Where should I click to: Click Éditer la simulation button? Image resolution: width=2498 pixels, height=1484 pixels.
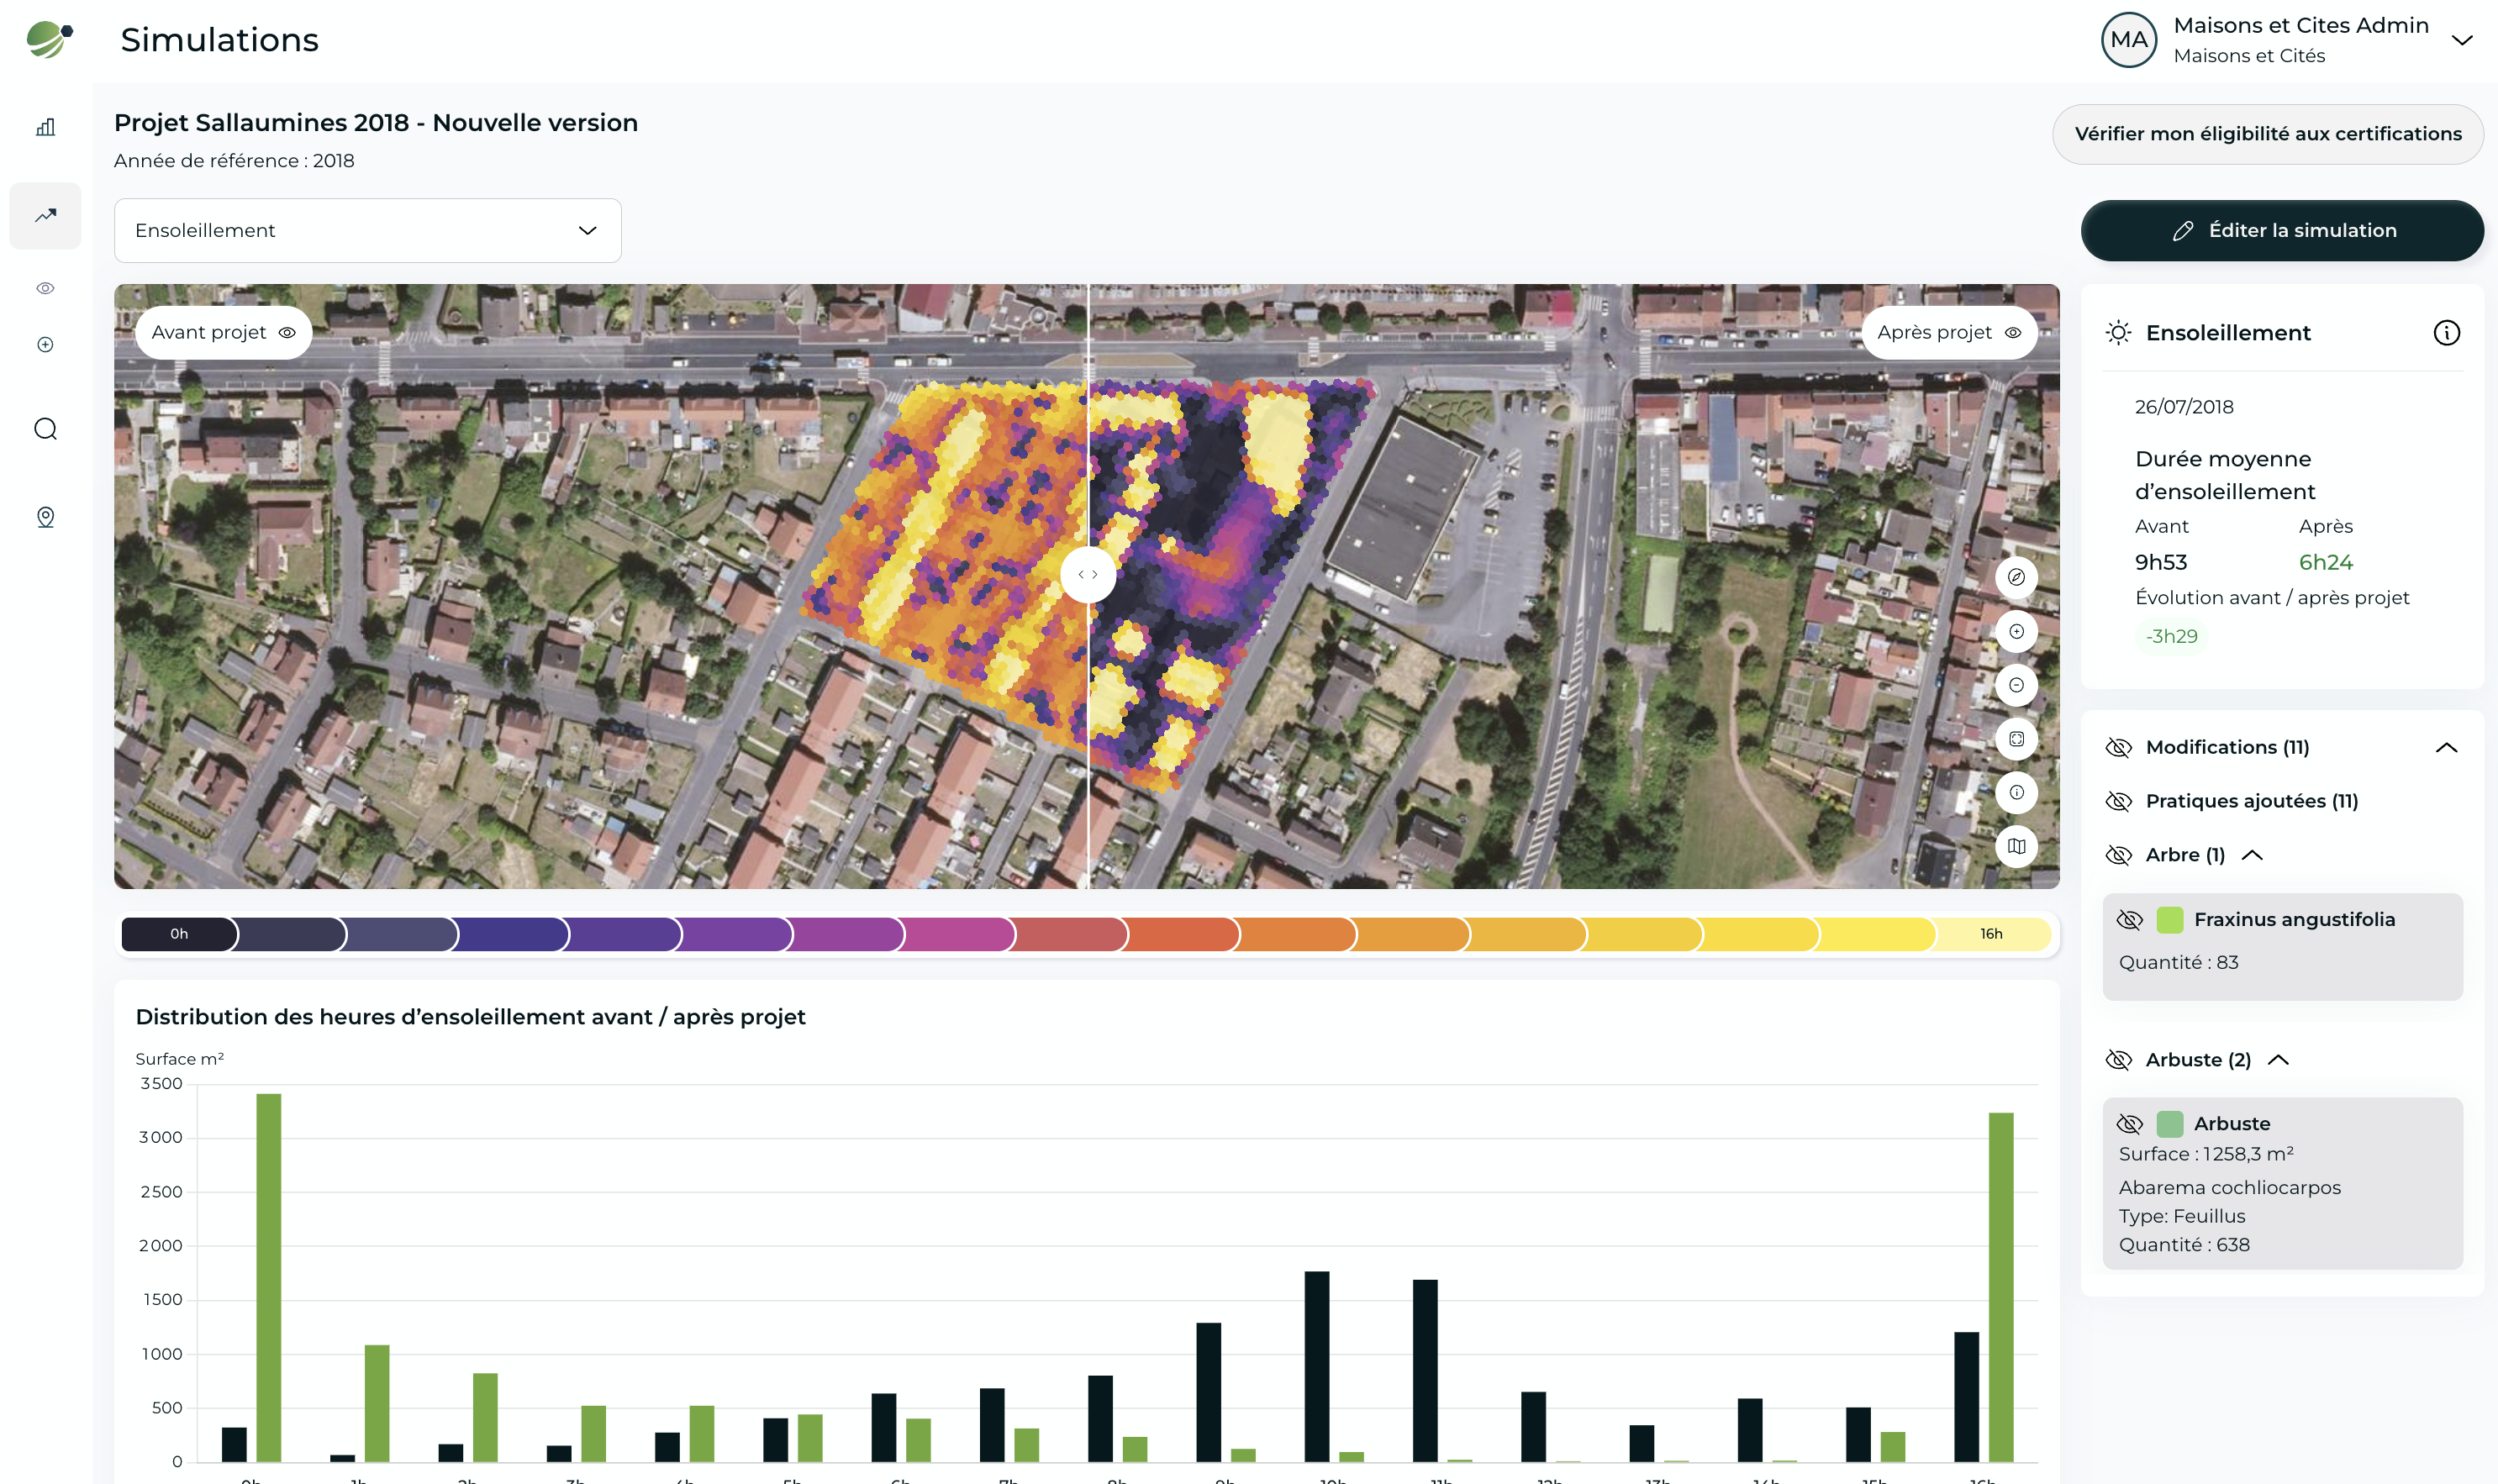[x=2282, y=231]
